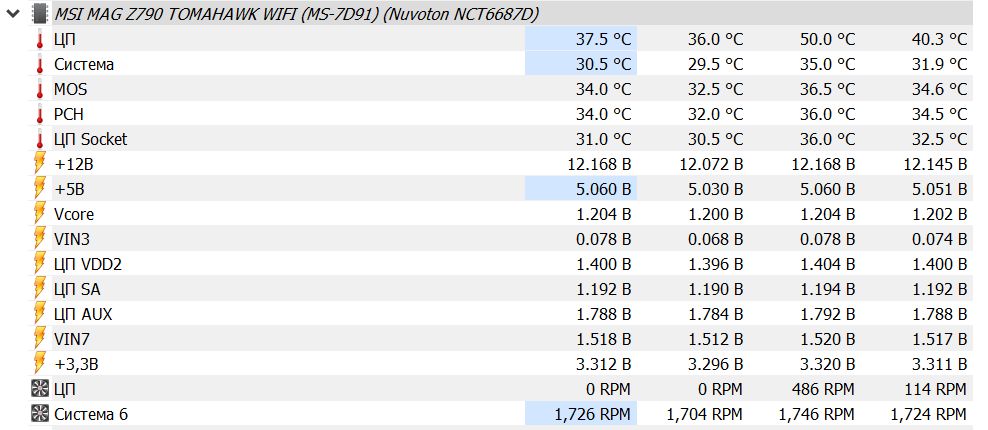Select the ЦП SA voltage label
Viewport: 988px width, 430px height.
pyautogui.click(x=77, y=289)
